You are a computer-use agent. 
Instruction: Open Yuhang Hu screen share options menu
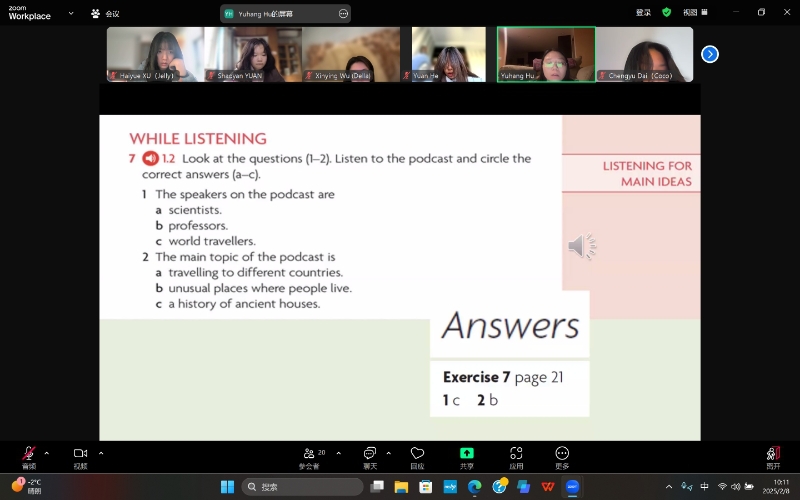pos(344,14)
